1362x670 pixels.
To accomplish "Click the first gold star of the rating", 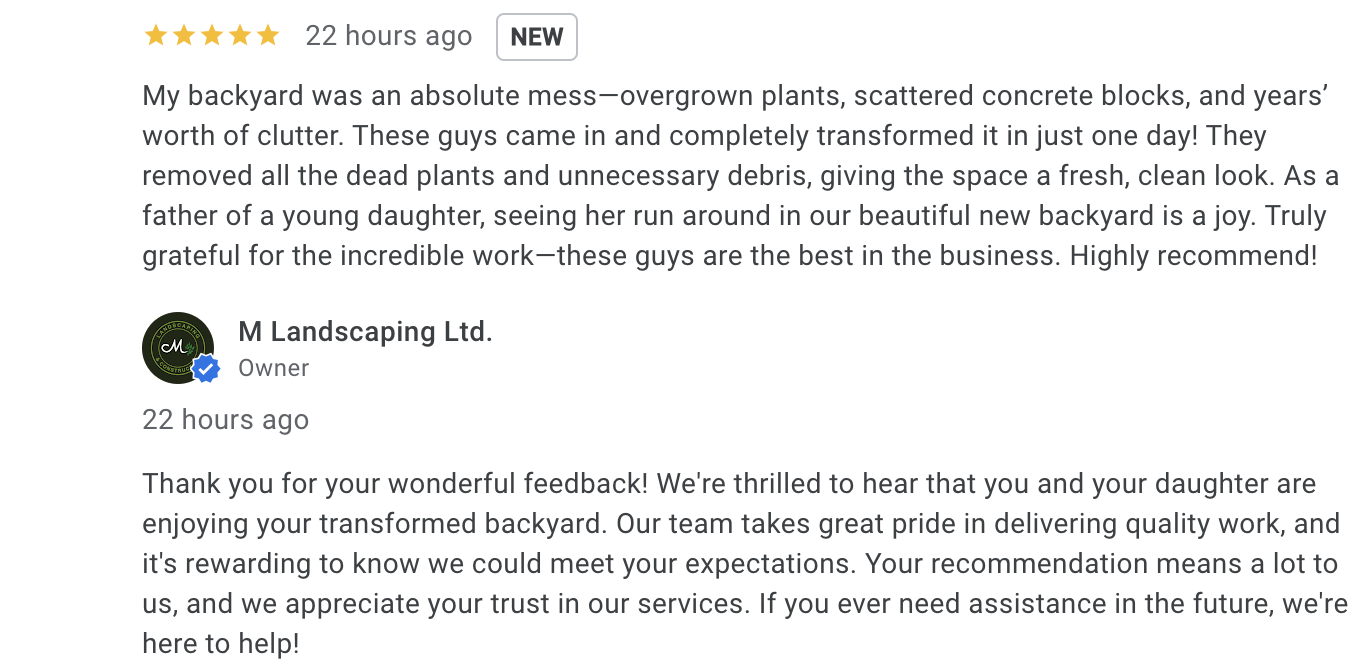I will [x=155, y=37].
